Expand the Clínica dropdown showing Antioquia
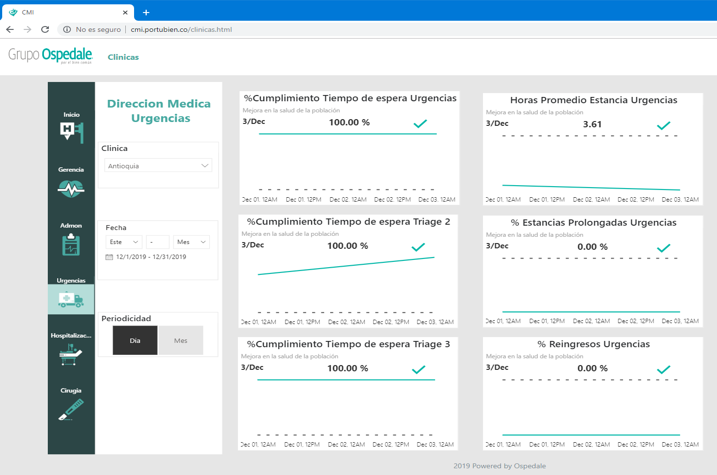The width and height of the screenshot is (717, 475). tap(158, 166)
